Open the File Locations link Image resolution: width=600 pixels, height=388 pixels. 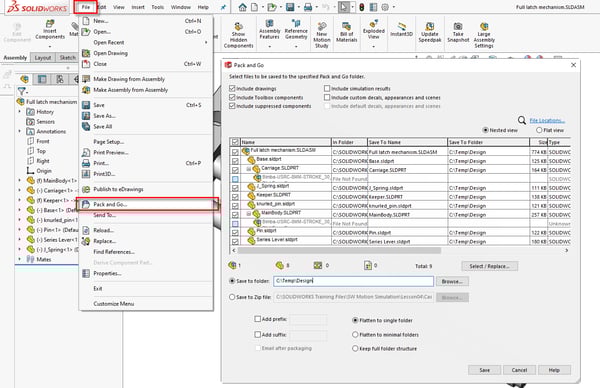click(547, 121)
